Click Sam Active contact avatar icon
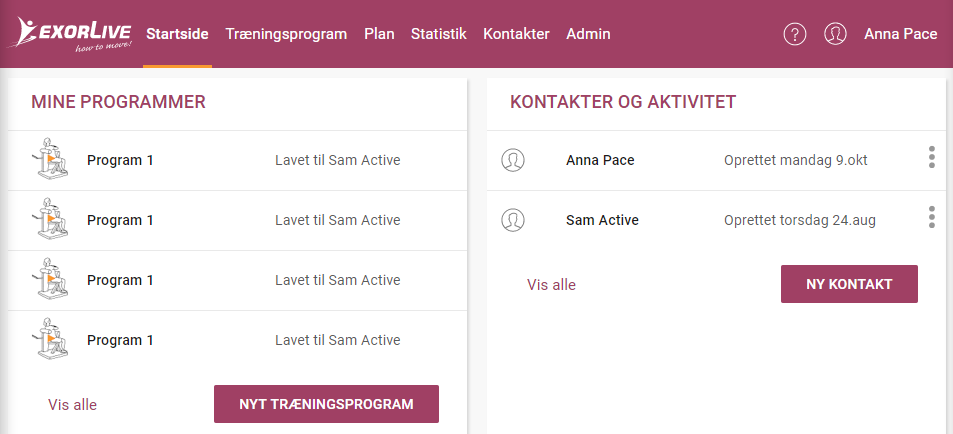Image resolution: width=953 pixels, height=434 pixels. (x=513, y=220)
